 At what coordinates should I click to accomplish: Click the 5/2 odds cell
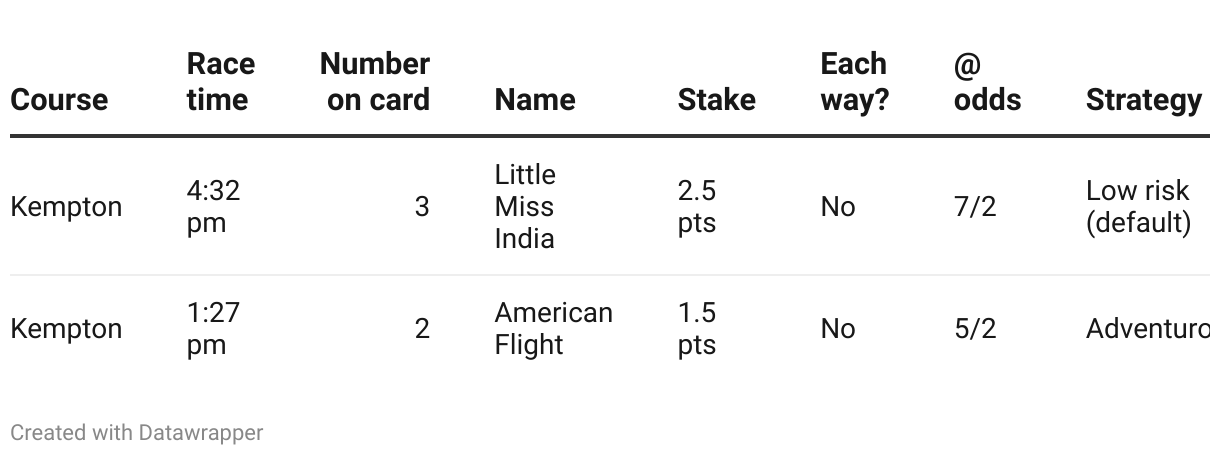pyautogui.click(x=975, y=328)
